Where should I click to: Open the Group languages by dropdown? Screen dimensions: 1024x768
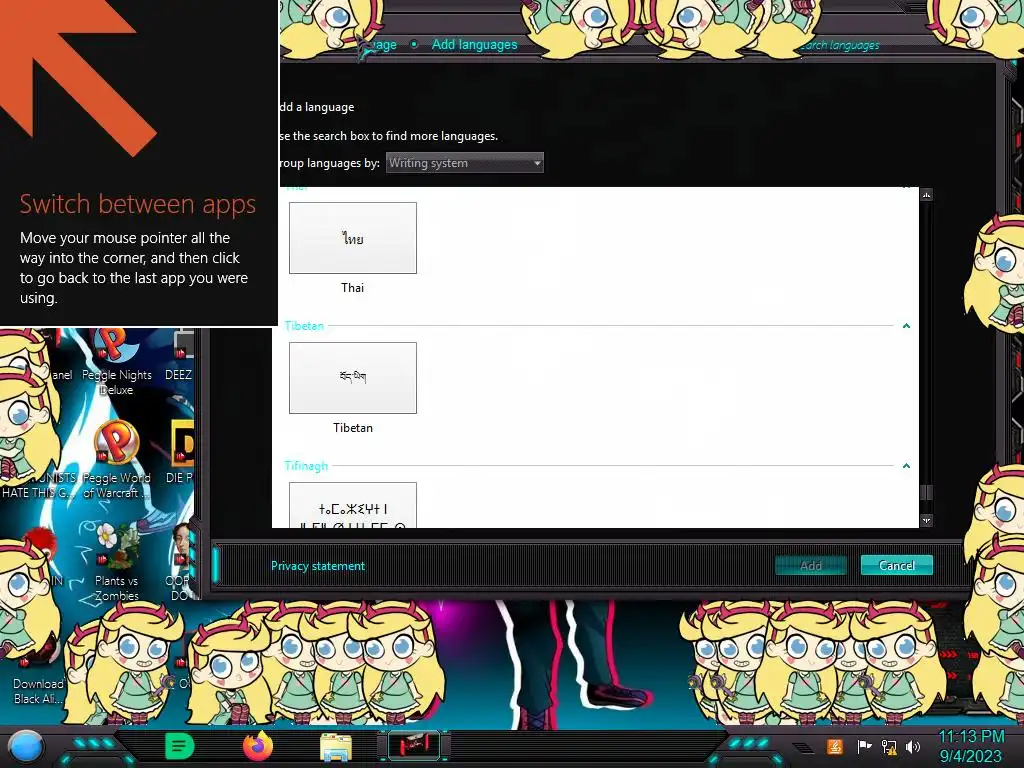tap(464, 163)
